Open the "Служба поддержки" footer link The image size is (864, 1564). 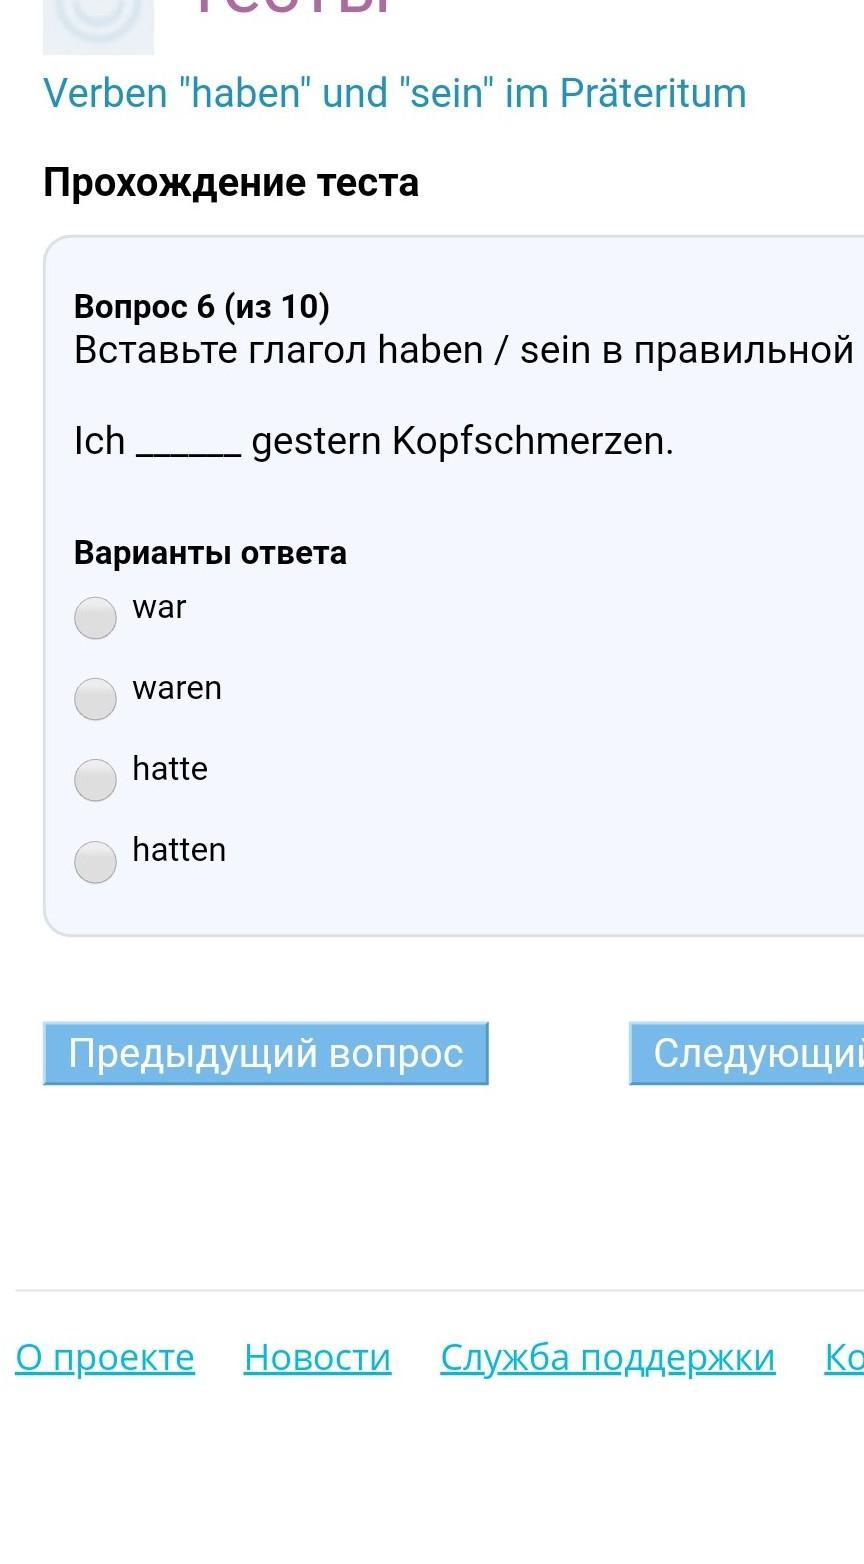click(607, 1357)
